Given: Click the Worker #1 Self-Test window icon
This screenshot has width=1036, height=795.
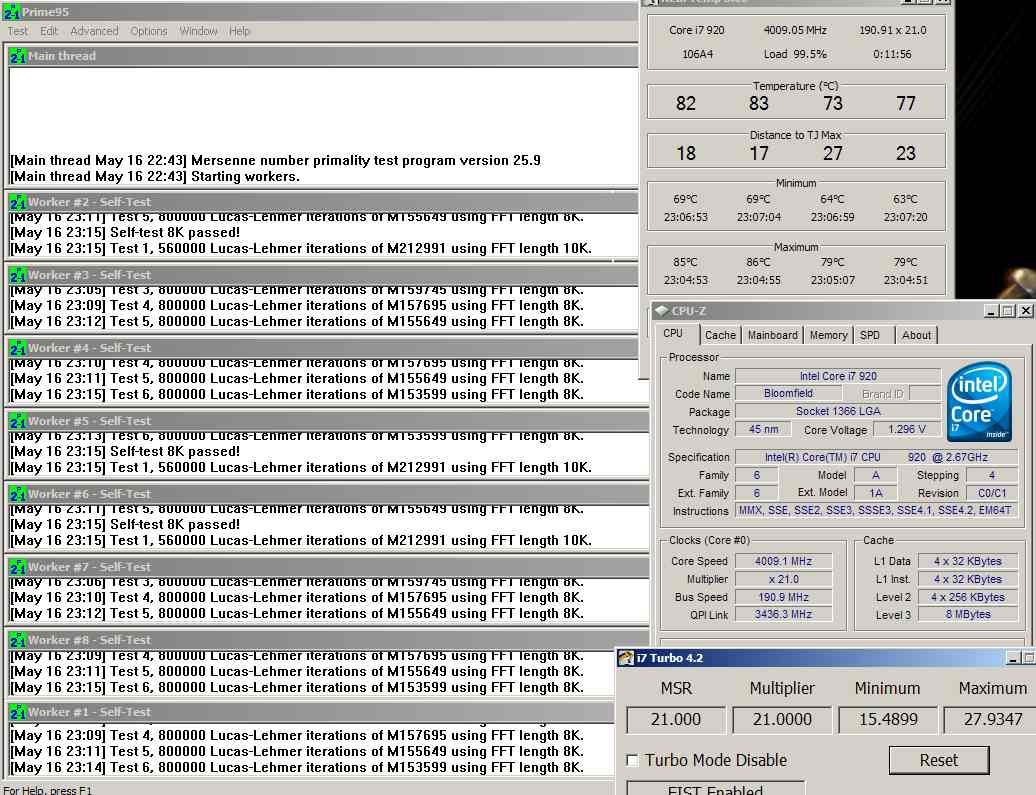Looking at the screenshot, I should click(18, 712).
